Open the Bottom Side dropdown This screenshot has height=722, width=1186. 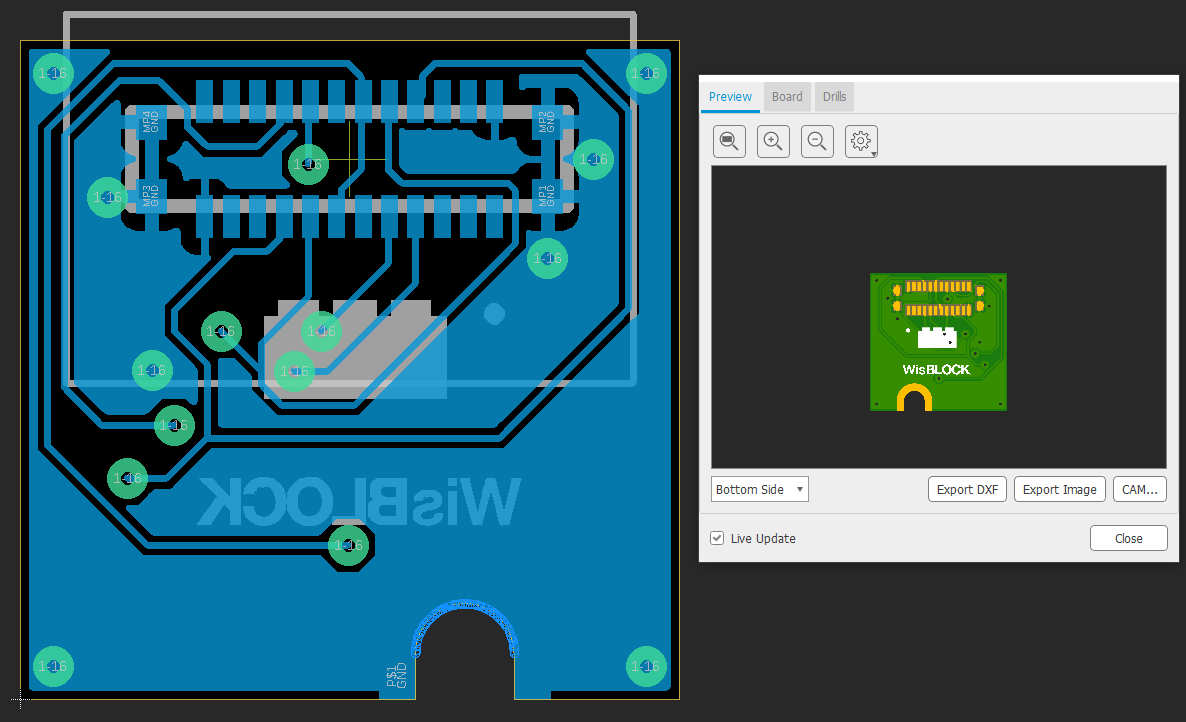point(759,489)
